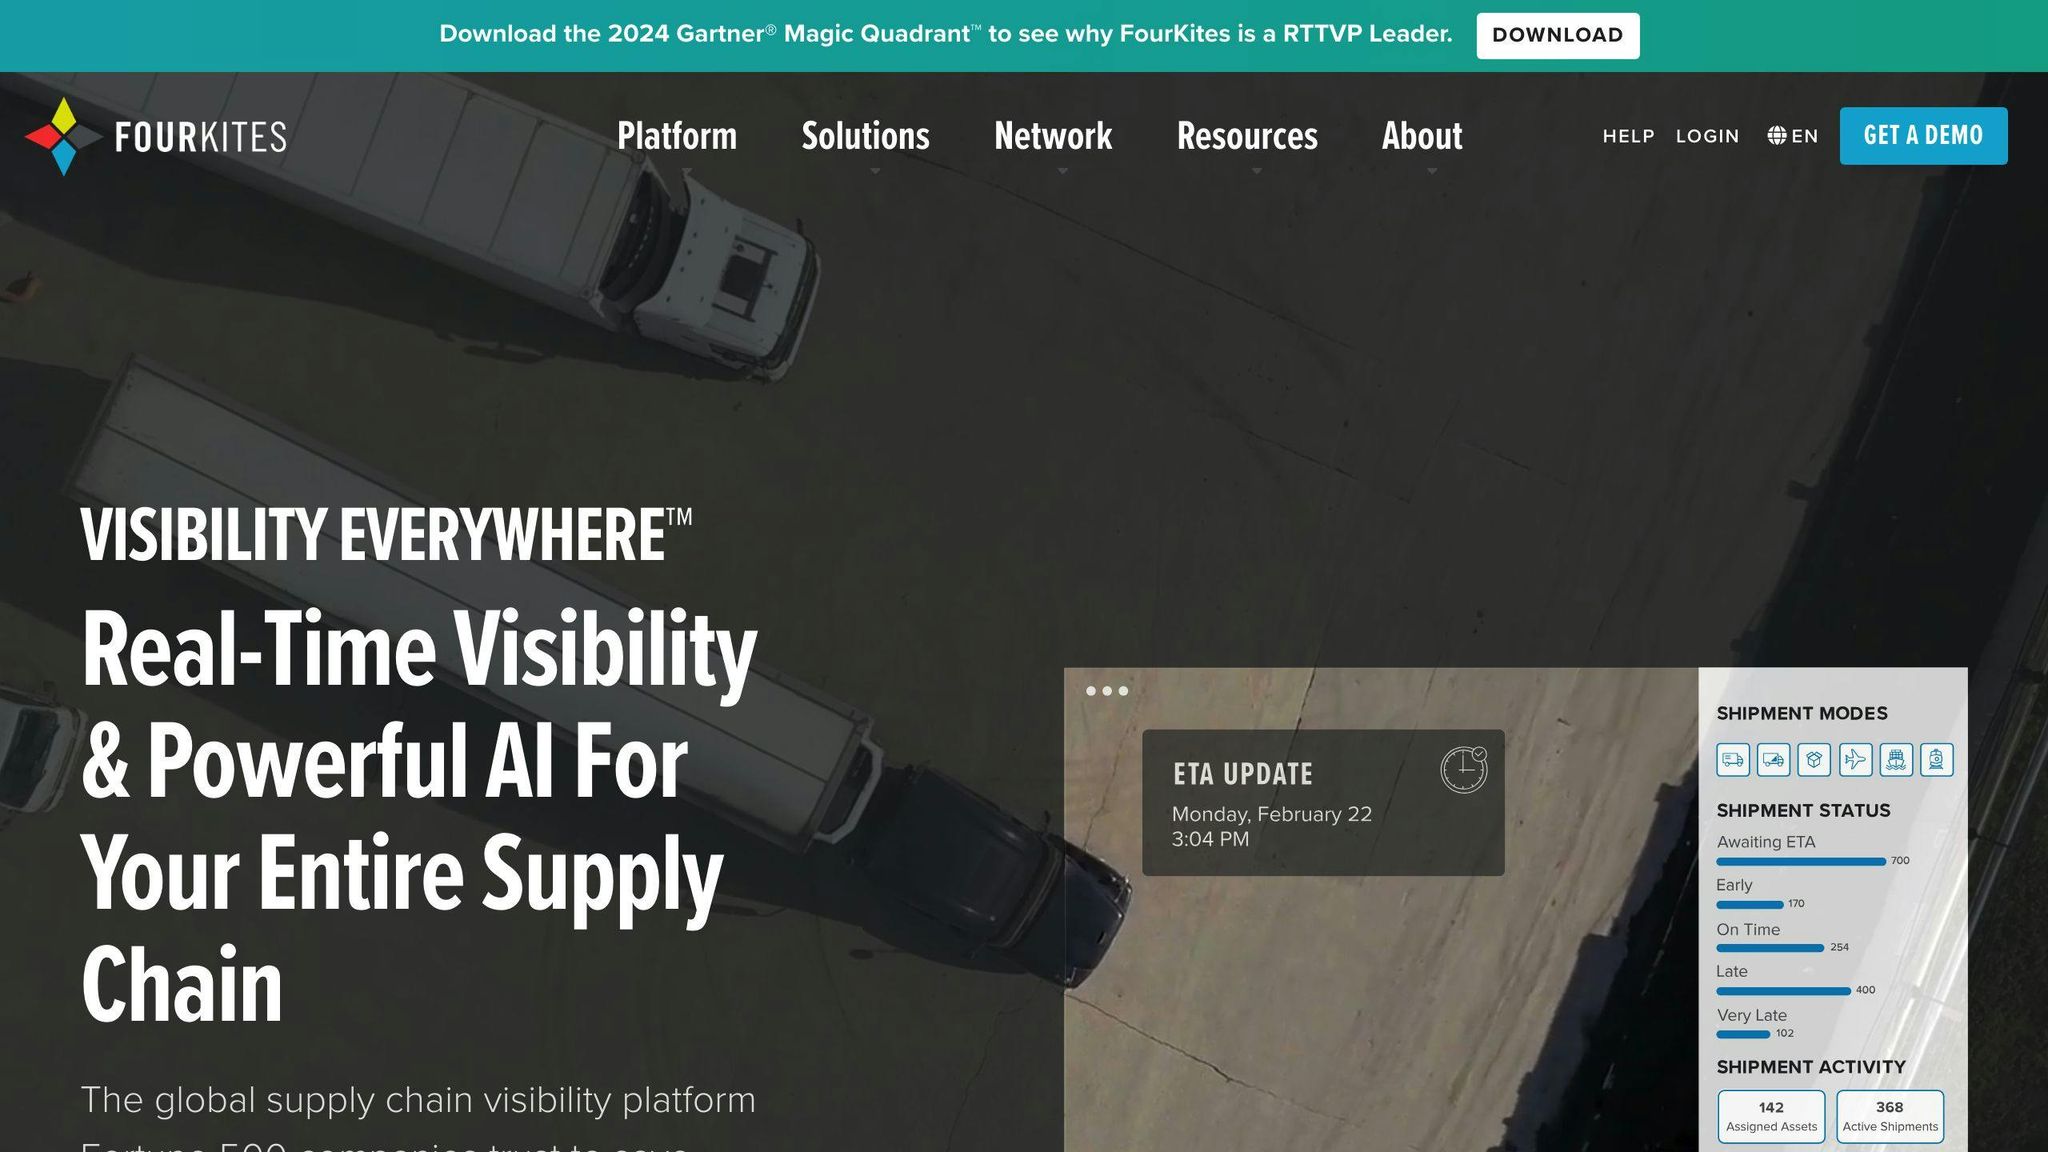Select the delivery truck shipment mode icon
The width and height of the screenshot is (2048, 1152).
1733,760
